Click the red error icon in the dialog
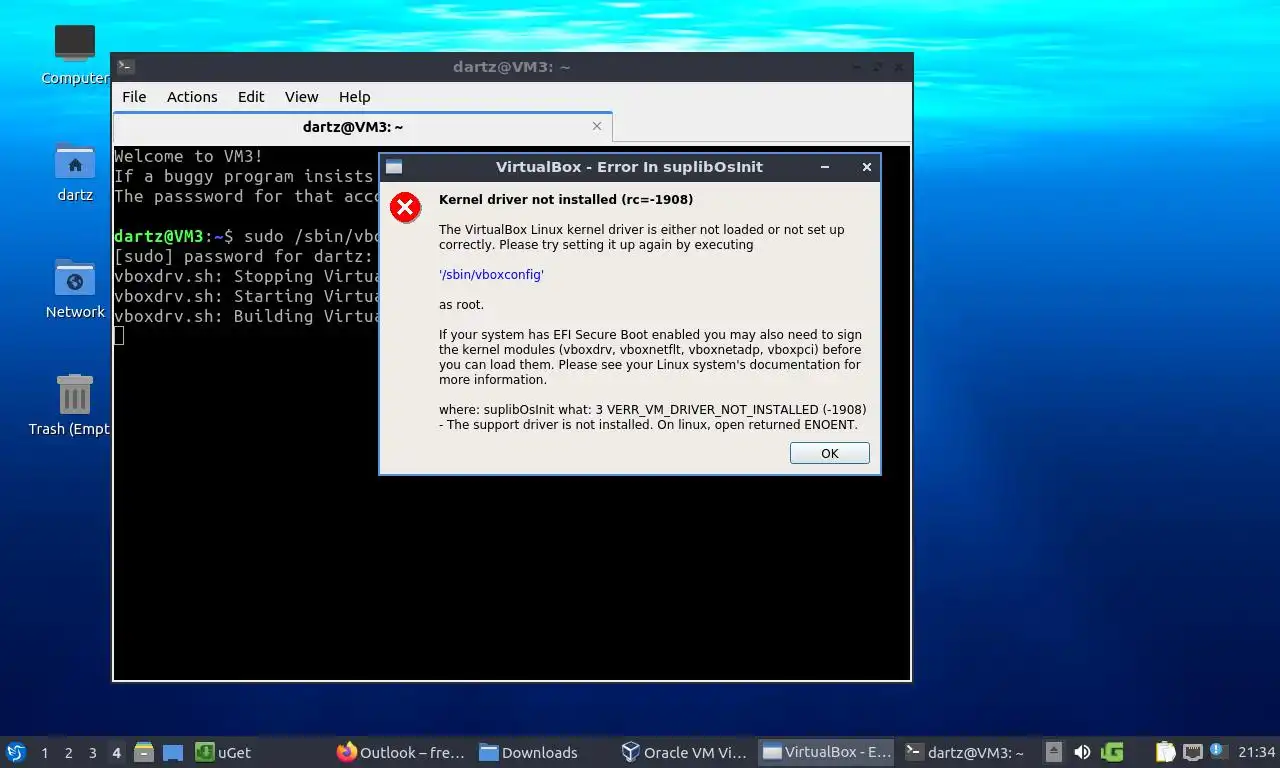The height and width of the screenshot is (768, 1280). pyautogui.click(x=405, y=207)
